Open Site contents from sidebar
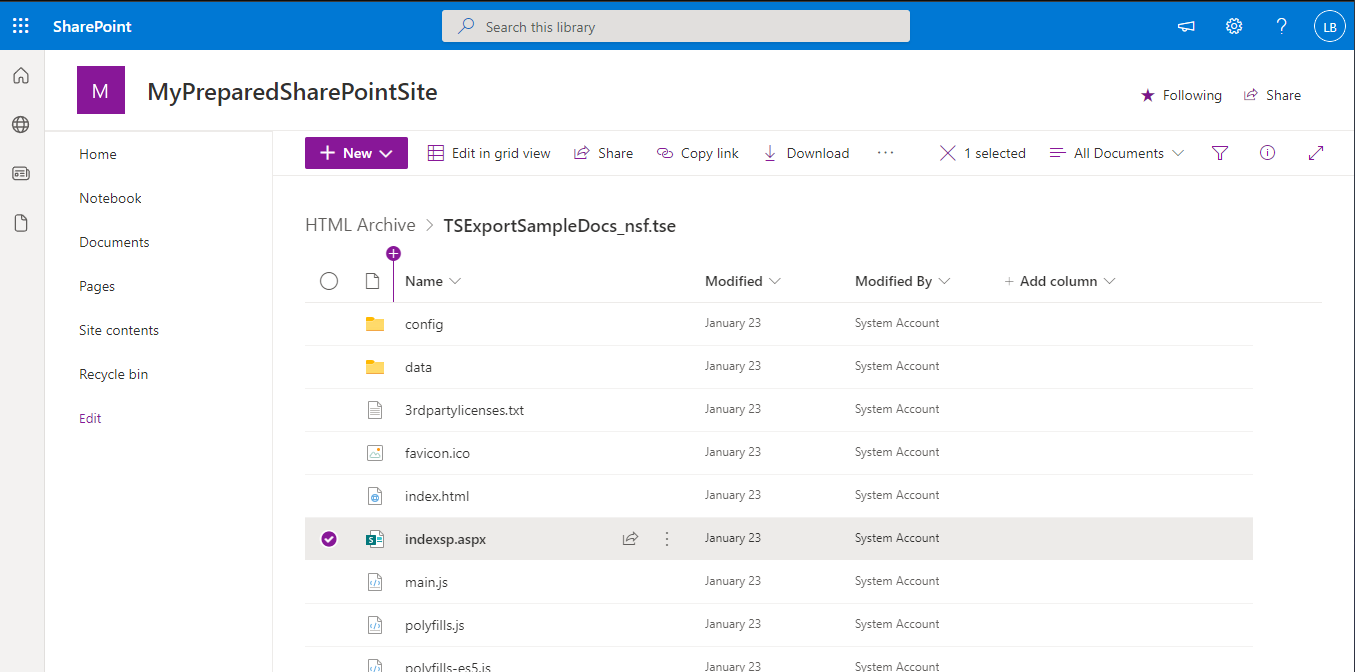The width and height of the screenshot is (1355, 672). (118, 329)
